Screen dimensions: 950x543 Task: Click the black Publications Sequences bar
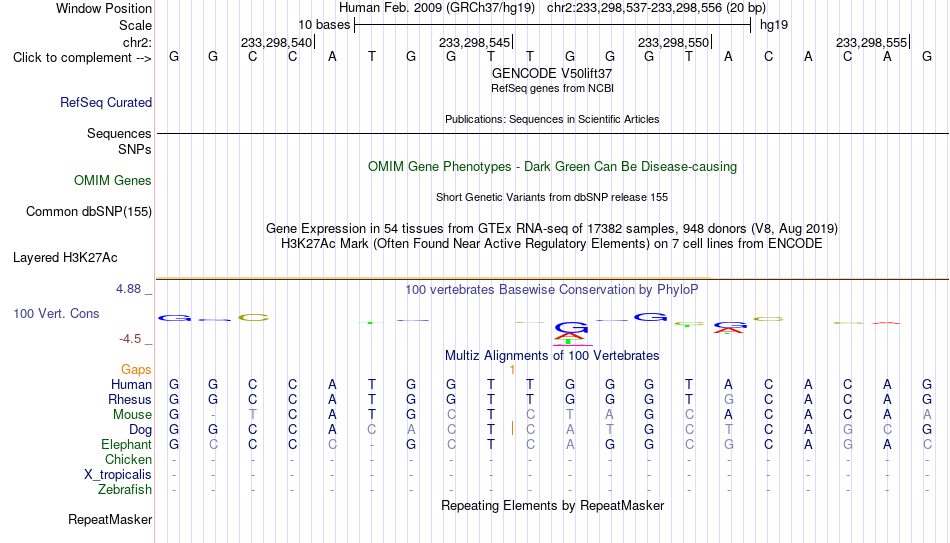[x=553, y=133]
